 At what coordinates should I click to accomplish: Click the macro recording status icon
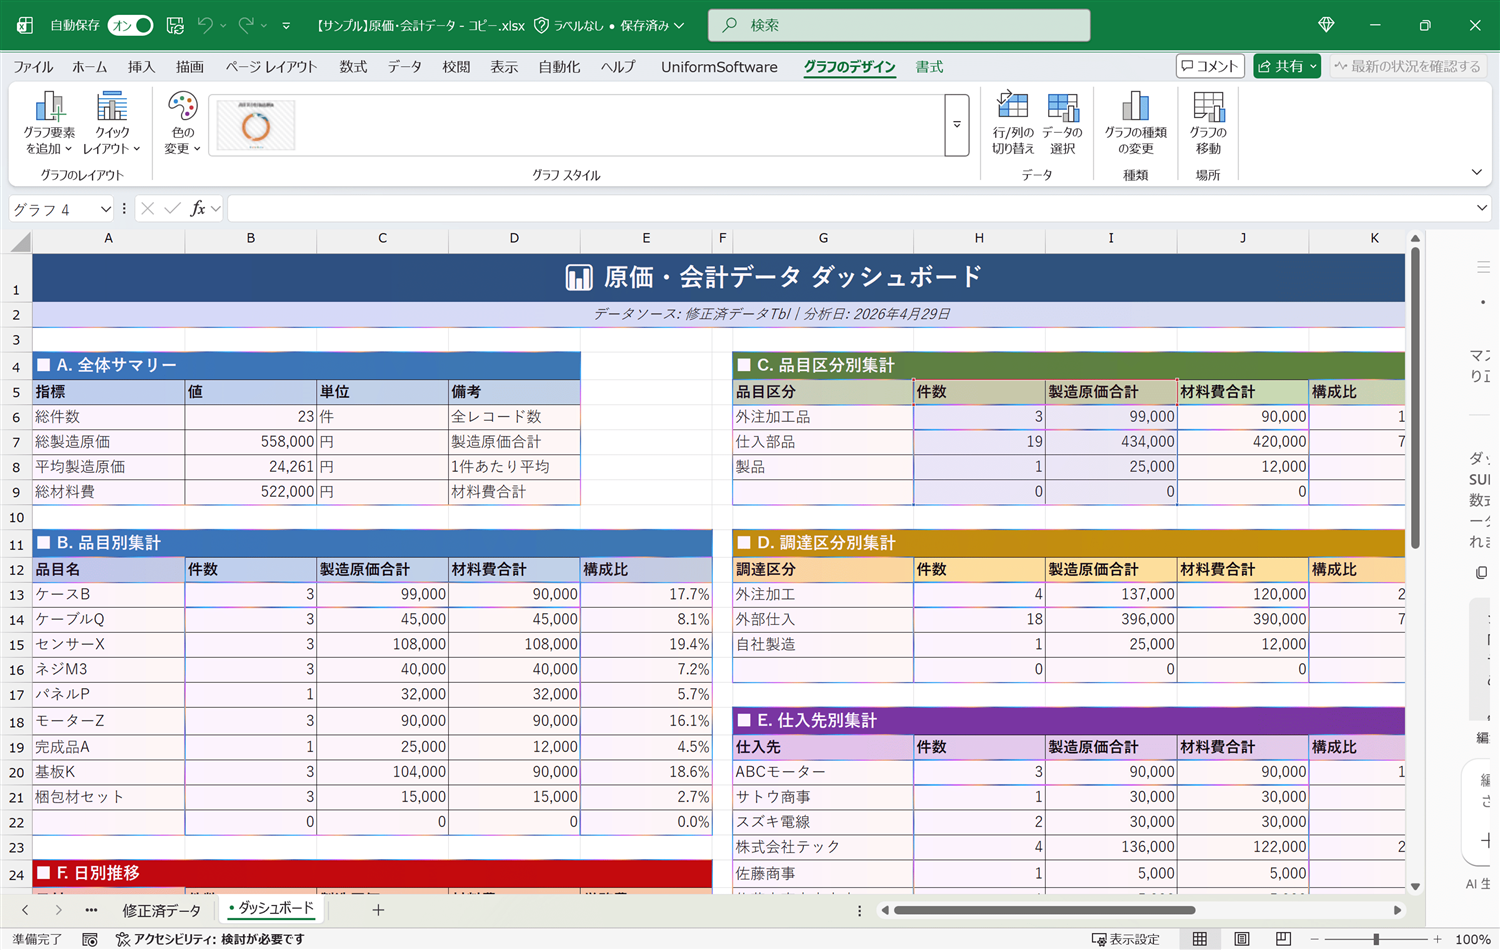(x=90, y=939)
